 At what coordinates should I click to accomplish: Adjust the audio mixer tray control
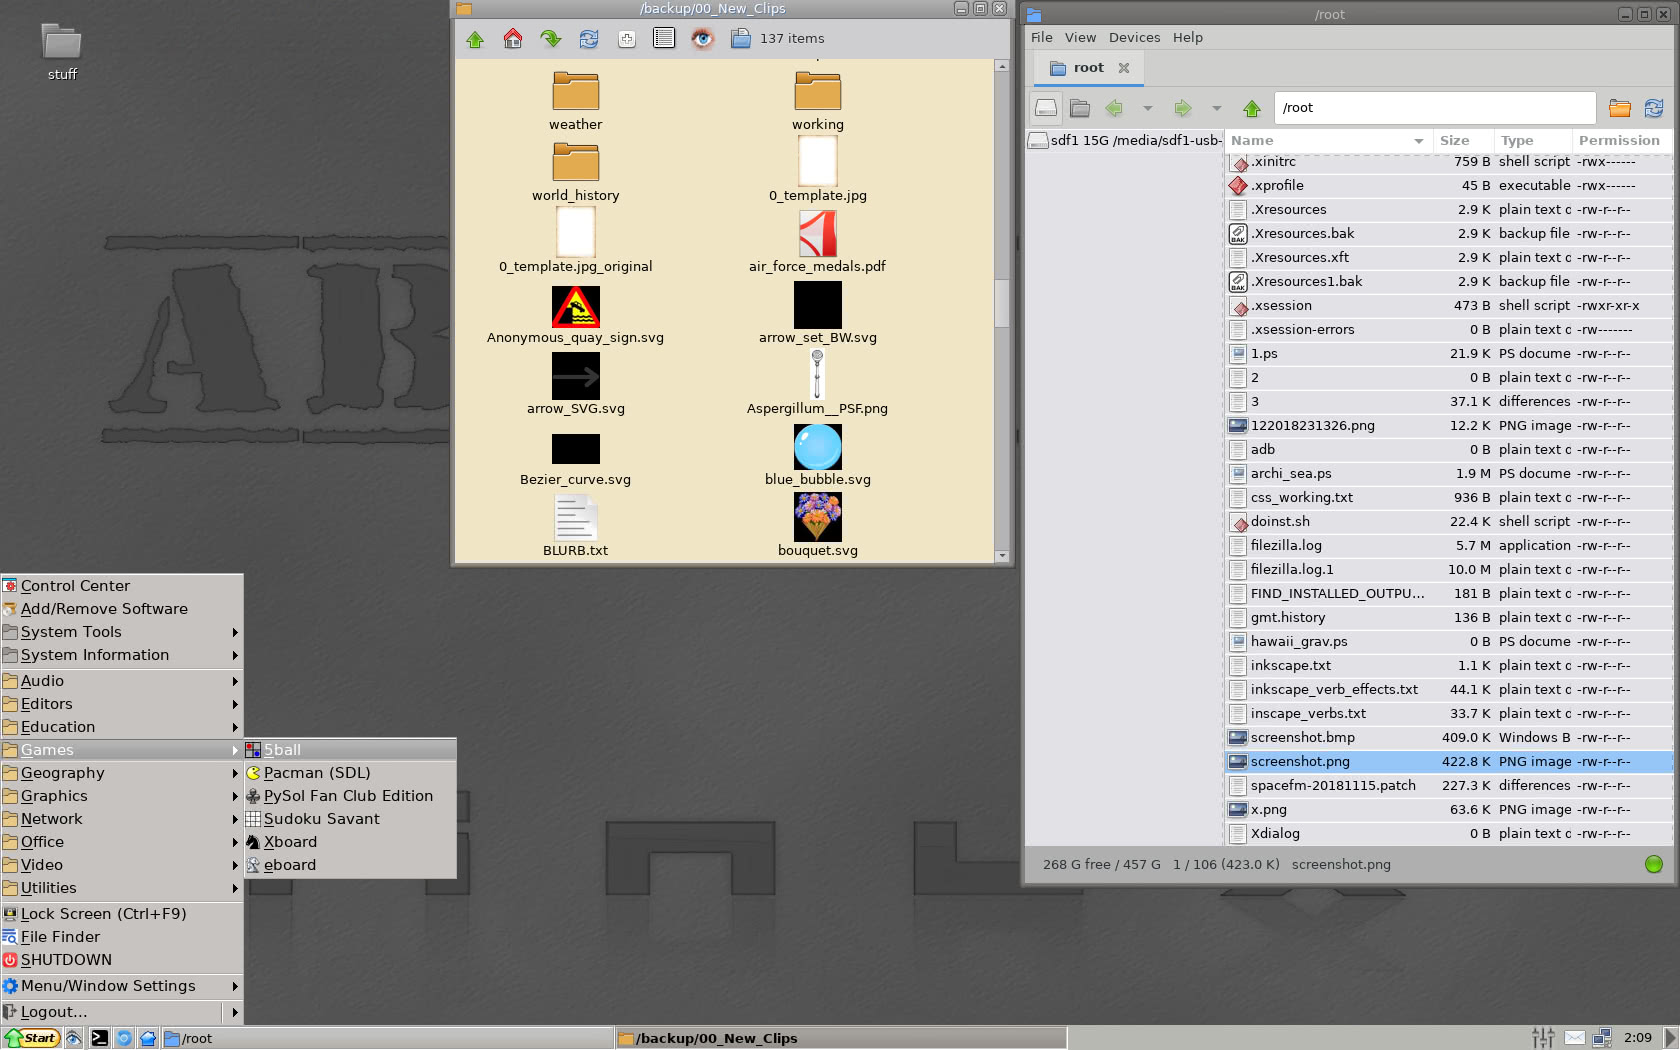click(x=1543, y=1038)
